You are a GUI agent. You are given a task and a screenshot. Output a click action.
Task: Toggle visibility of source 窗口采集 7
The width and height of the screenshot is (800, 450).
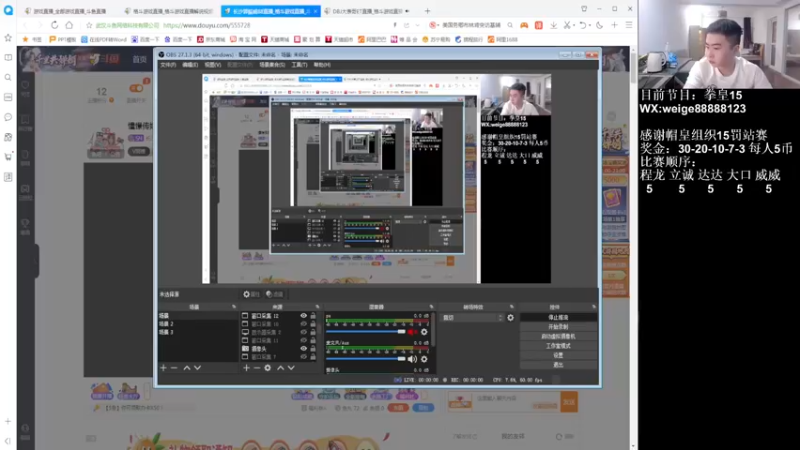point(304,357)
